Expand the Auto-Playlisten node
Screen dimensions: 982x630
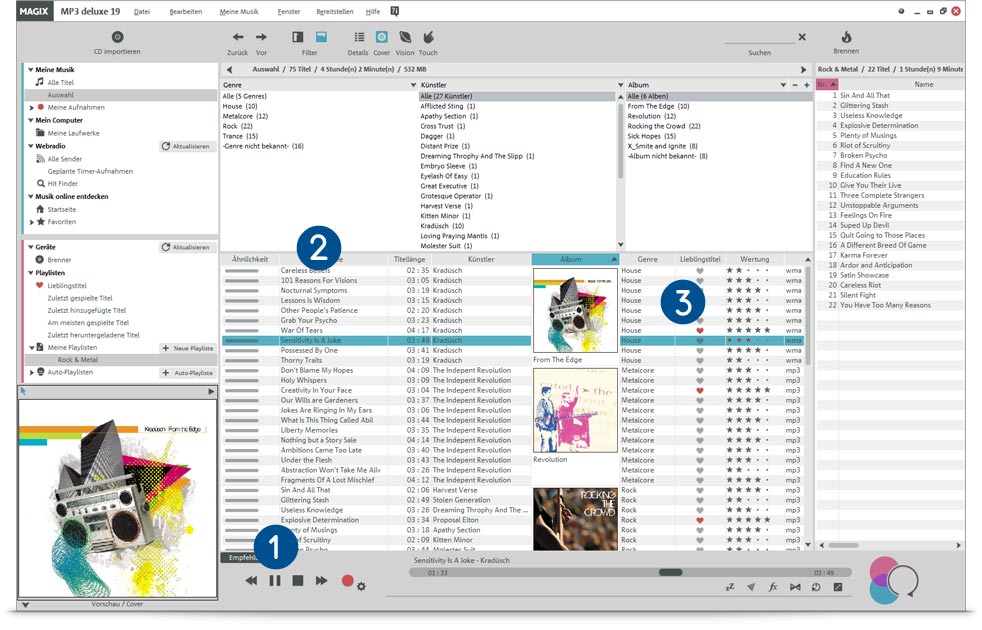coord(31,372)
